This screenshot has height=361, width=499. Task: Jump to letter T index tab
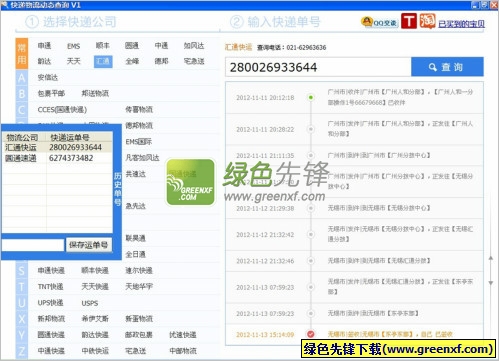(22, 287)
